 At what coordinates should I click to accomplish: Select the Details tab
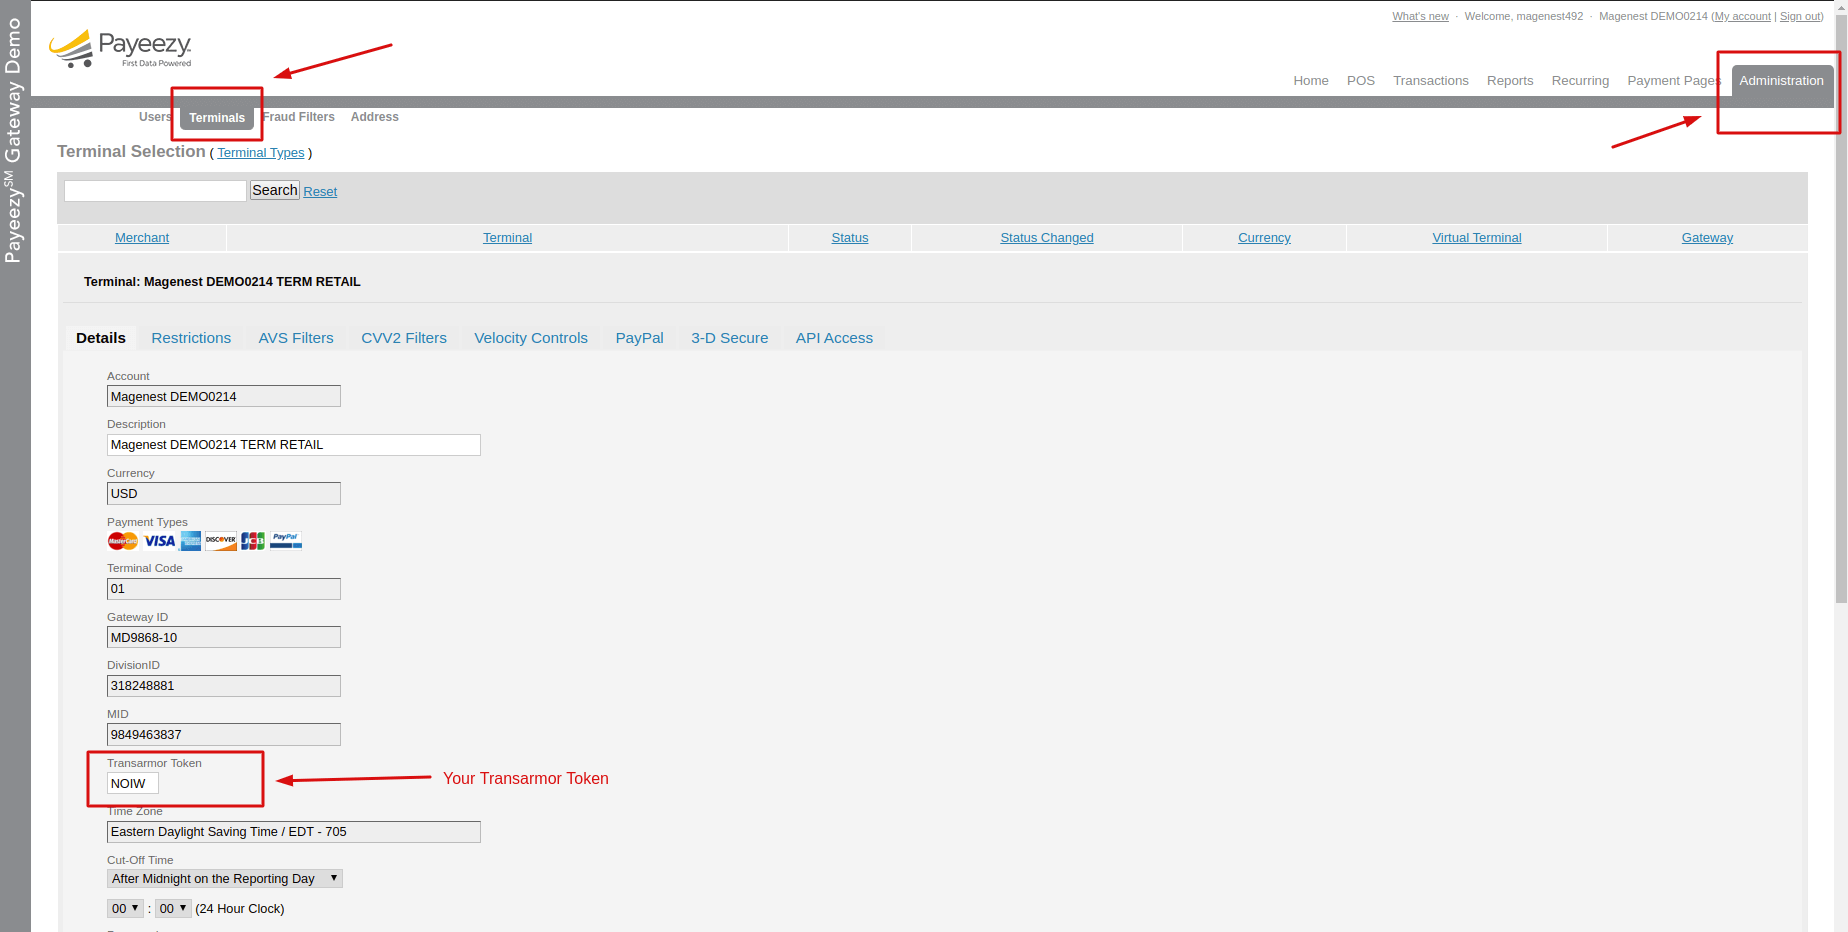coord(101,338)
